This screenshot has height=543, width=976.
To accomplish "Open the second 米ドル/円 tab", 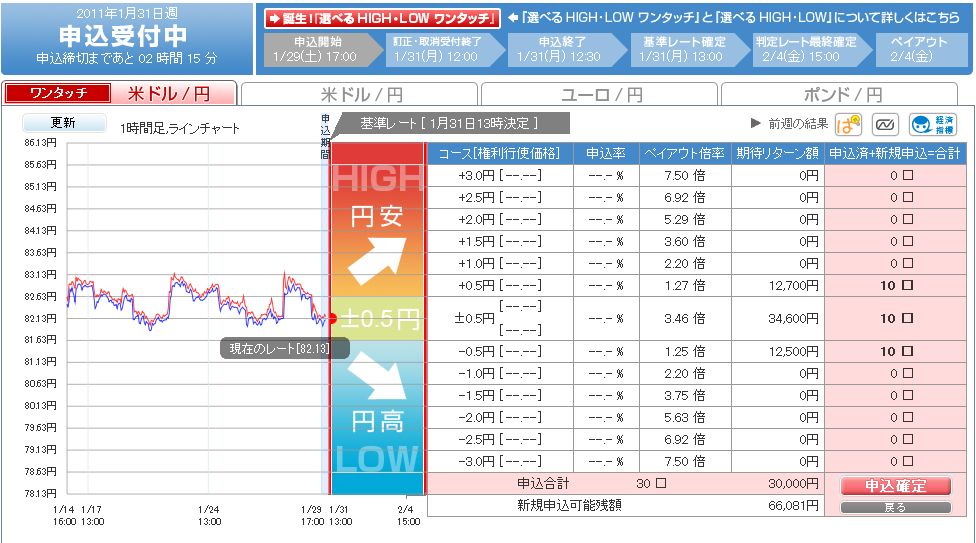I will coord(359,95).
